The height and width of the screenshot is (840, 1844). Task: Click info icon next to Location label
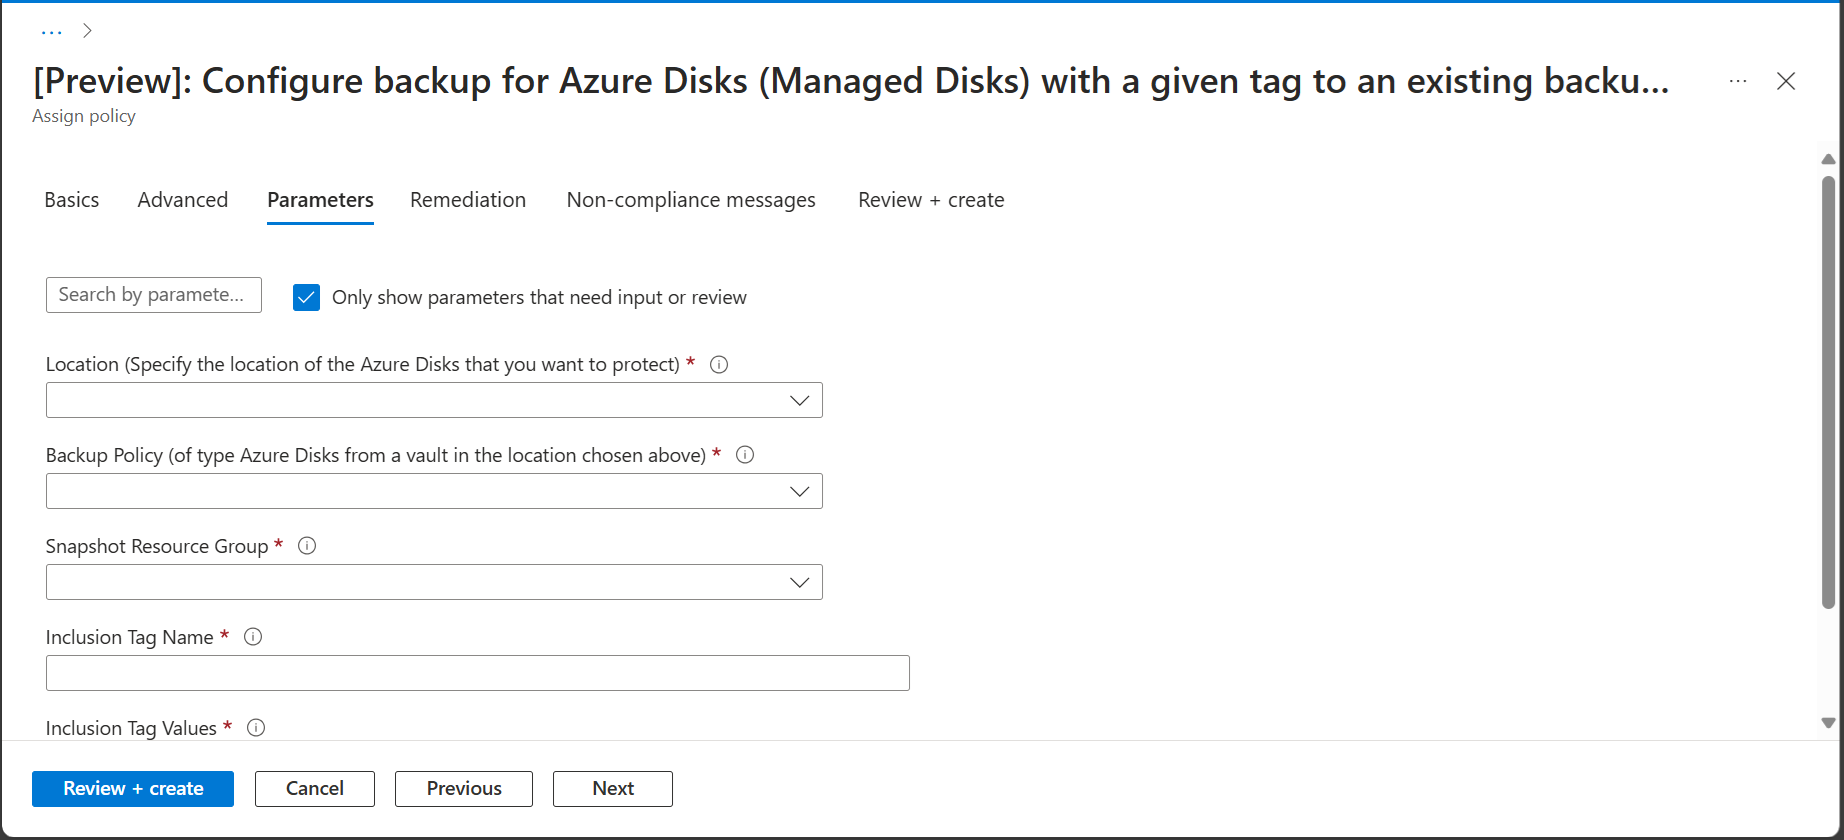click(719, 365)
